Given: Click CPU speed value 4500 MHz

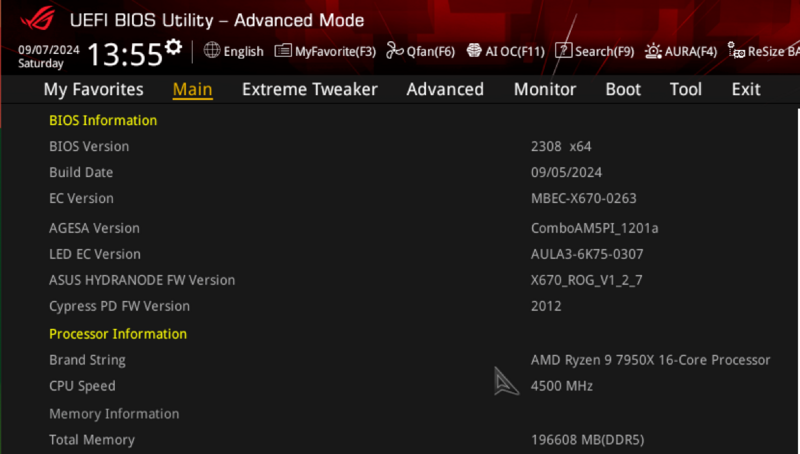Looking at the screenshot, I should [x=562, y=386].
